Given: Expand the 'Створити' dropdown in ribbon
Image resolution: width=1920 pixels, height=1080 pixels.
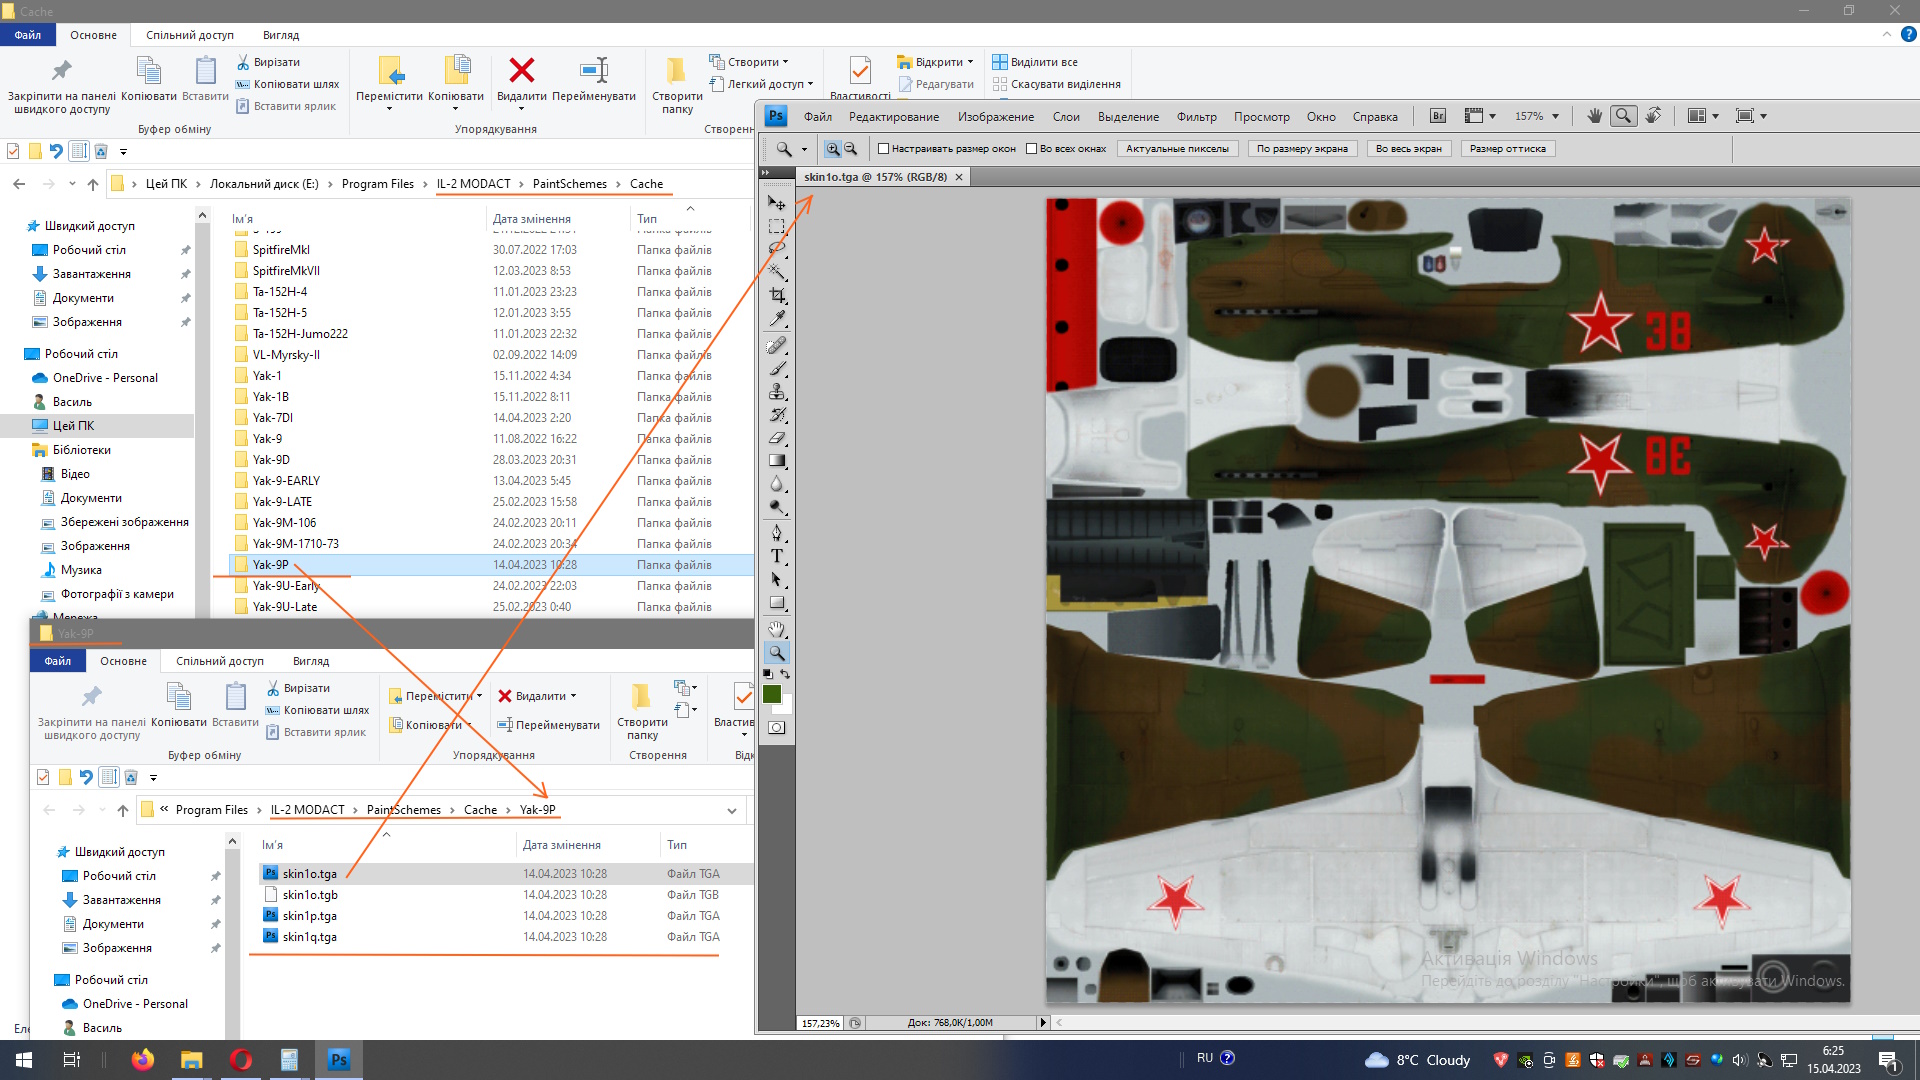Looking at the screenshot, I should tap(752, 62).
